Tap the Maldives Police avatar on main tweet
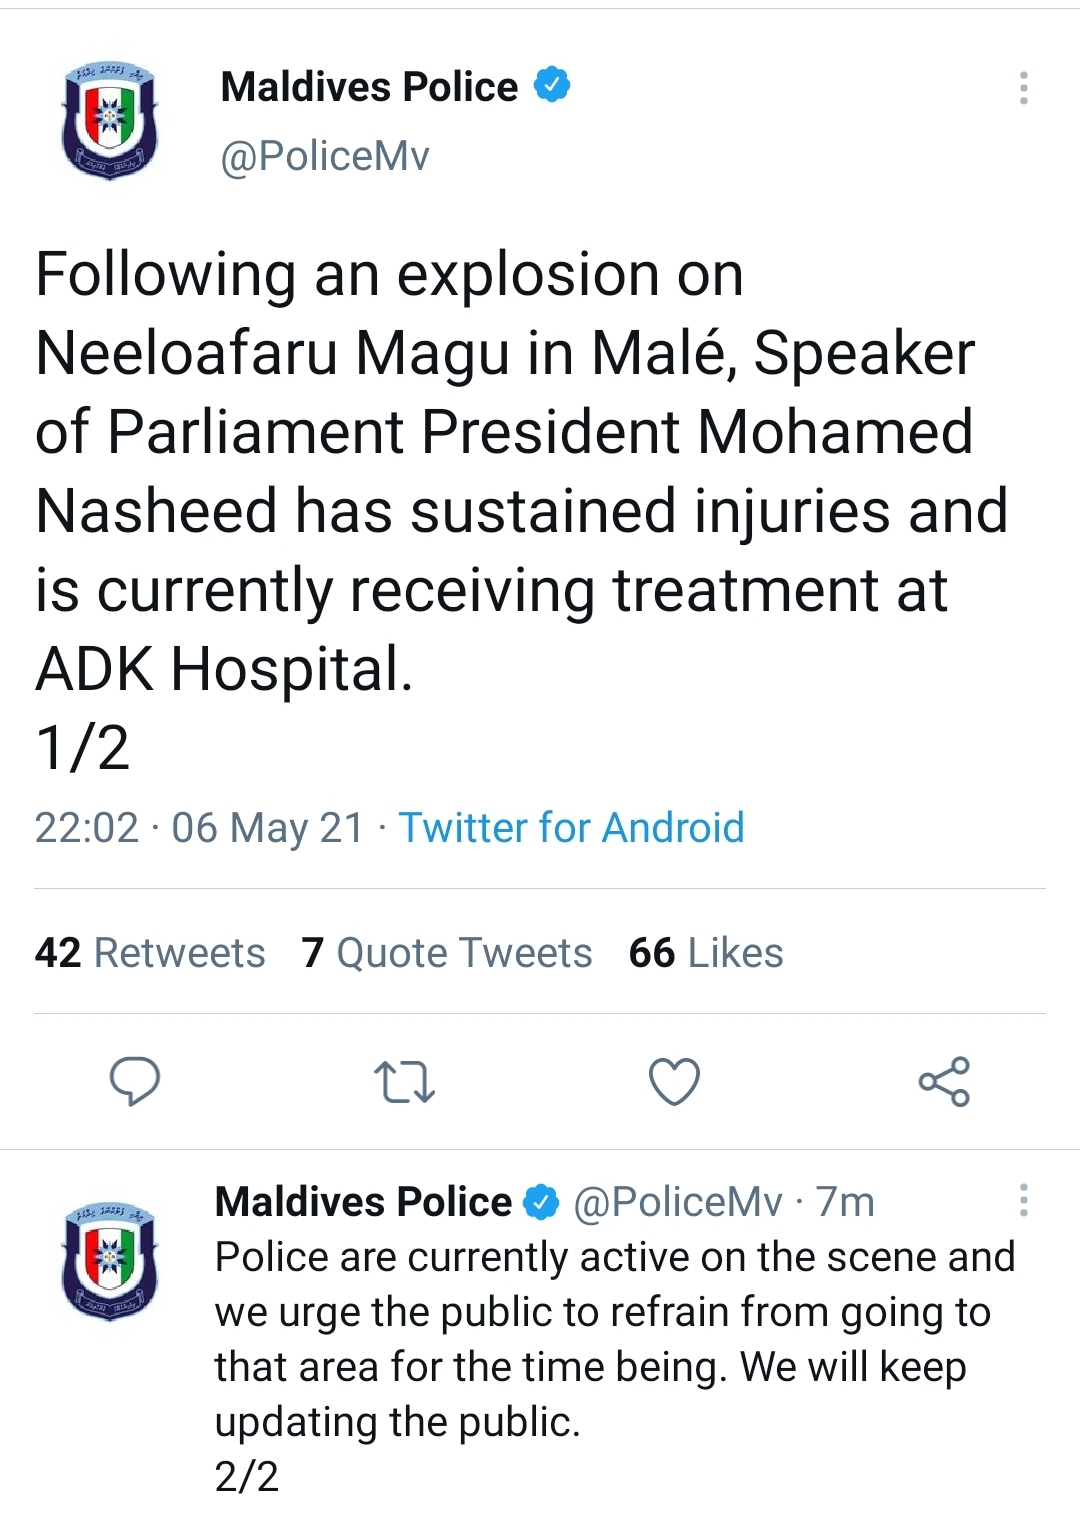 pos(109,121)
